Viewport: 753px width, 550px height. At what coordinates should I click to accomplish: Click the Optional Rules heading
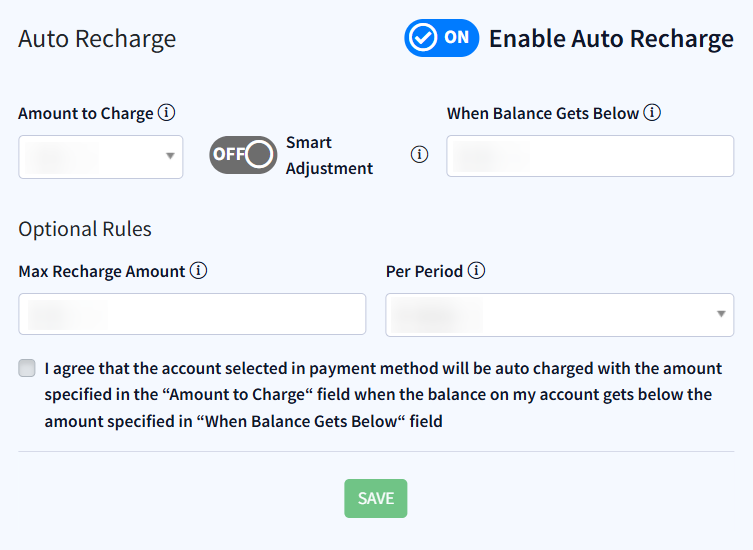85,229
